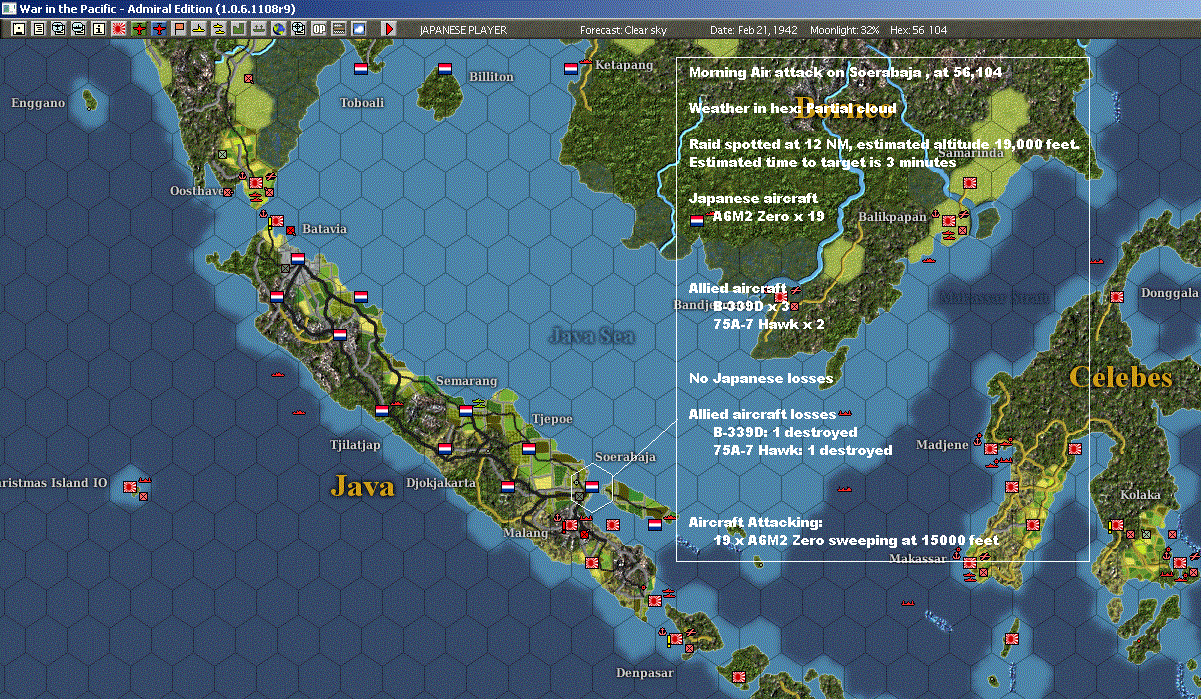
Task: Select Dutch flag unit at Toboali
Action: click(x=361, y=69)
